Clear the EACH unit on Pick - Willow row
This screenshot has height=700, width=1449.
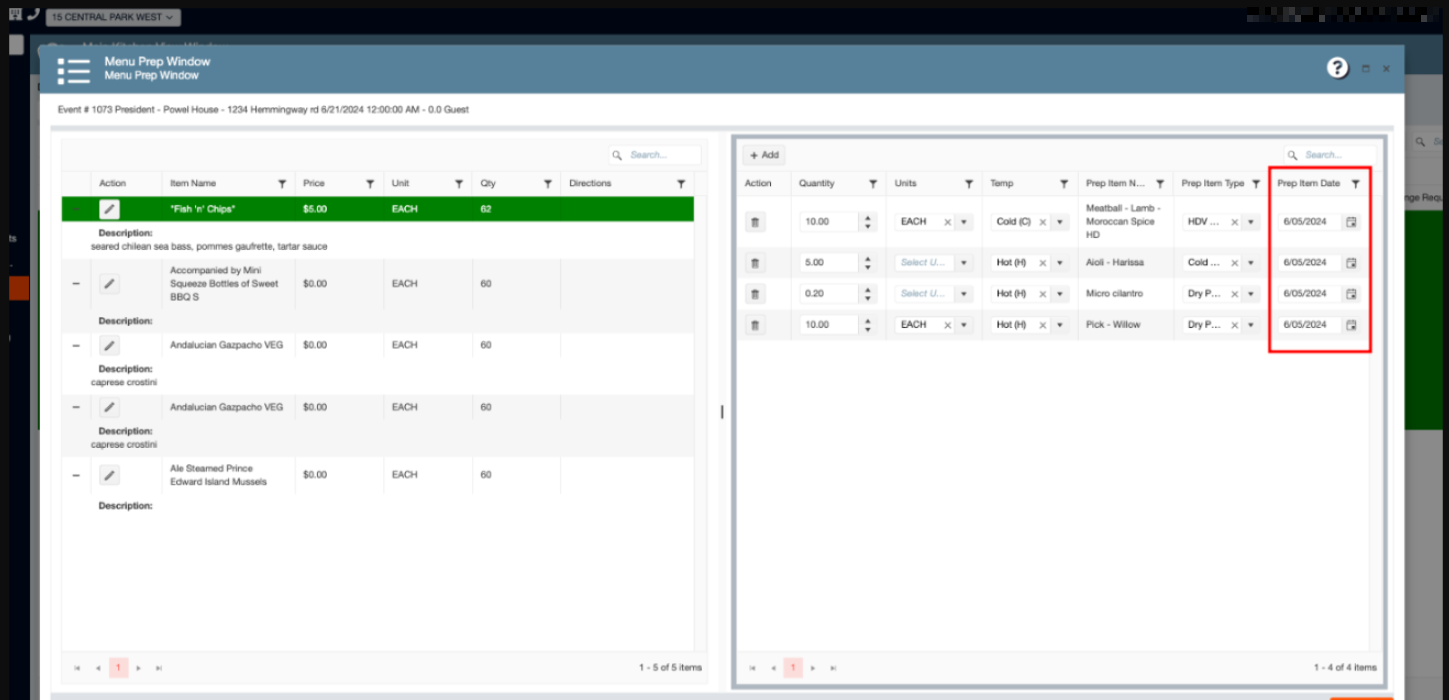click(947, 325)
